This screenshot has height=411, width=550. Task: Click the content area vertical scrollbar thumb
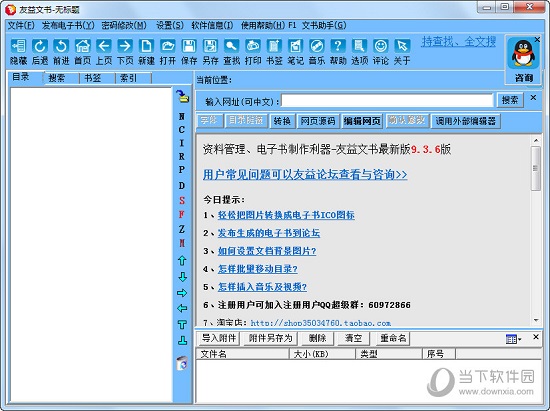(536, 168)
